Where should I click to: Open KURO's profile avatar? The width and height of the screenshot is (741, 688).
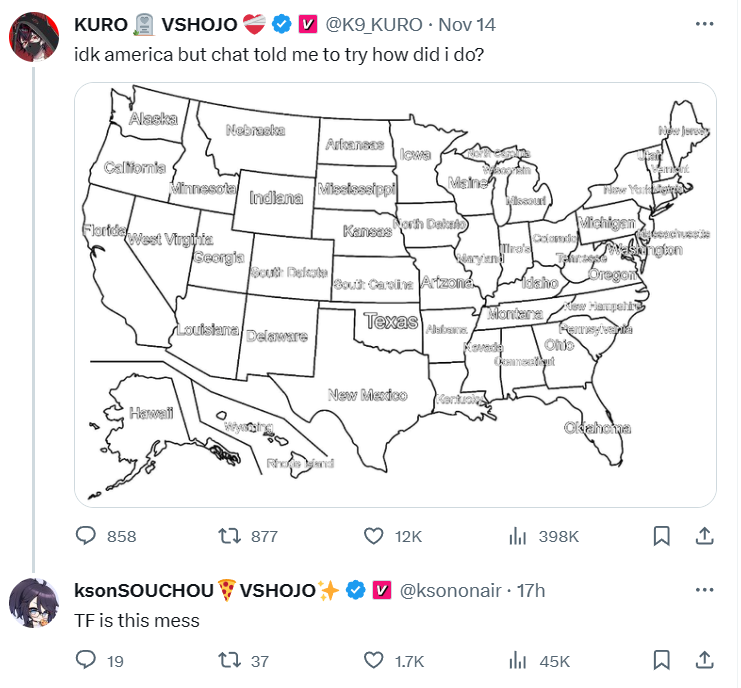(x=34, y=37)
